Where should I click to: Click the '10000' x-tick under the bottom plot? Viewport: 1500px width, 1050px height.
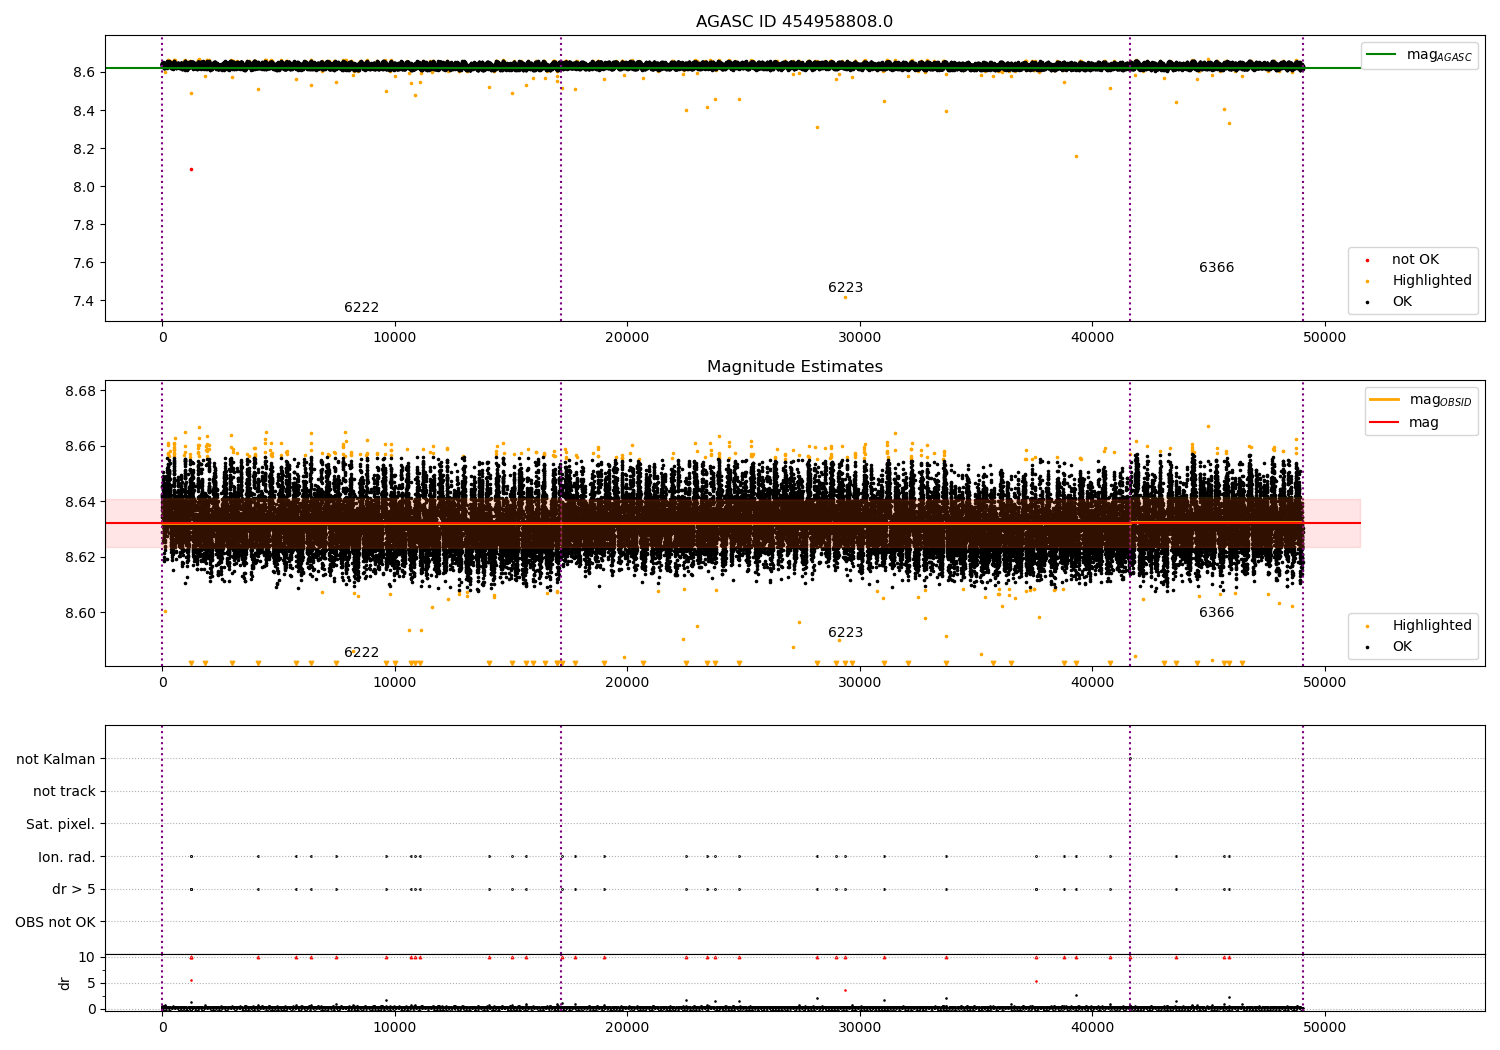tap(394, 1027)
